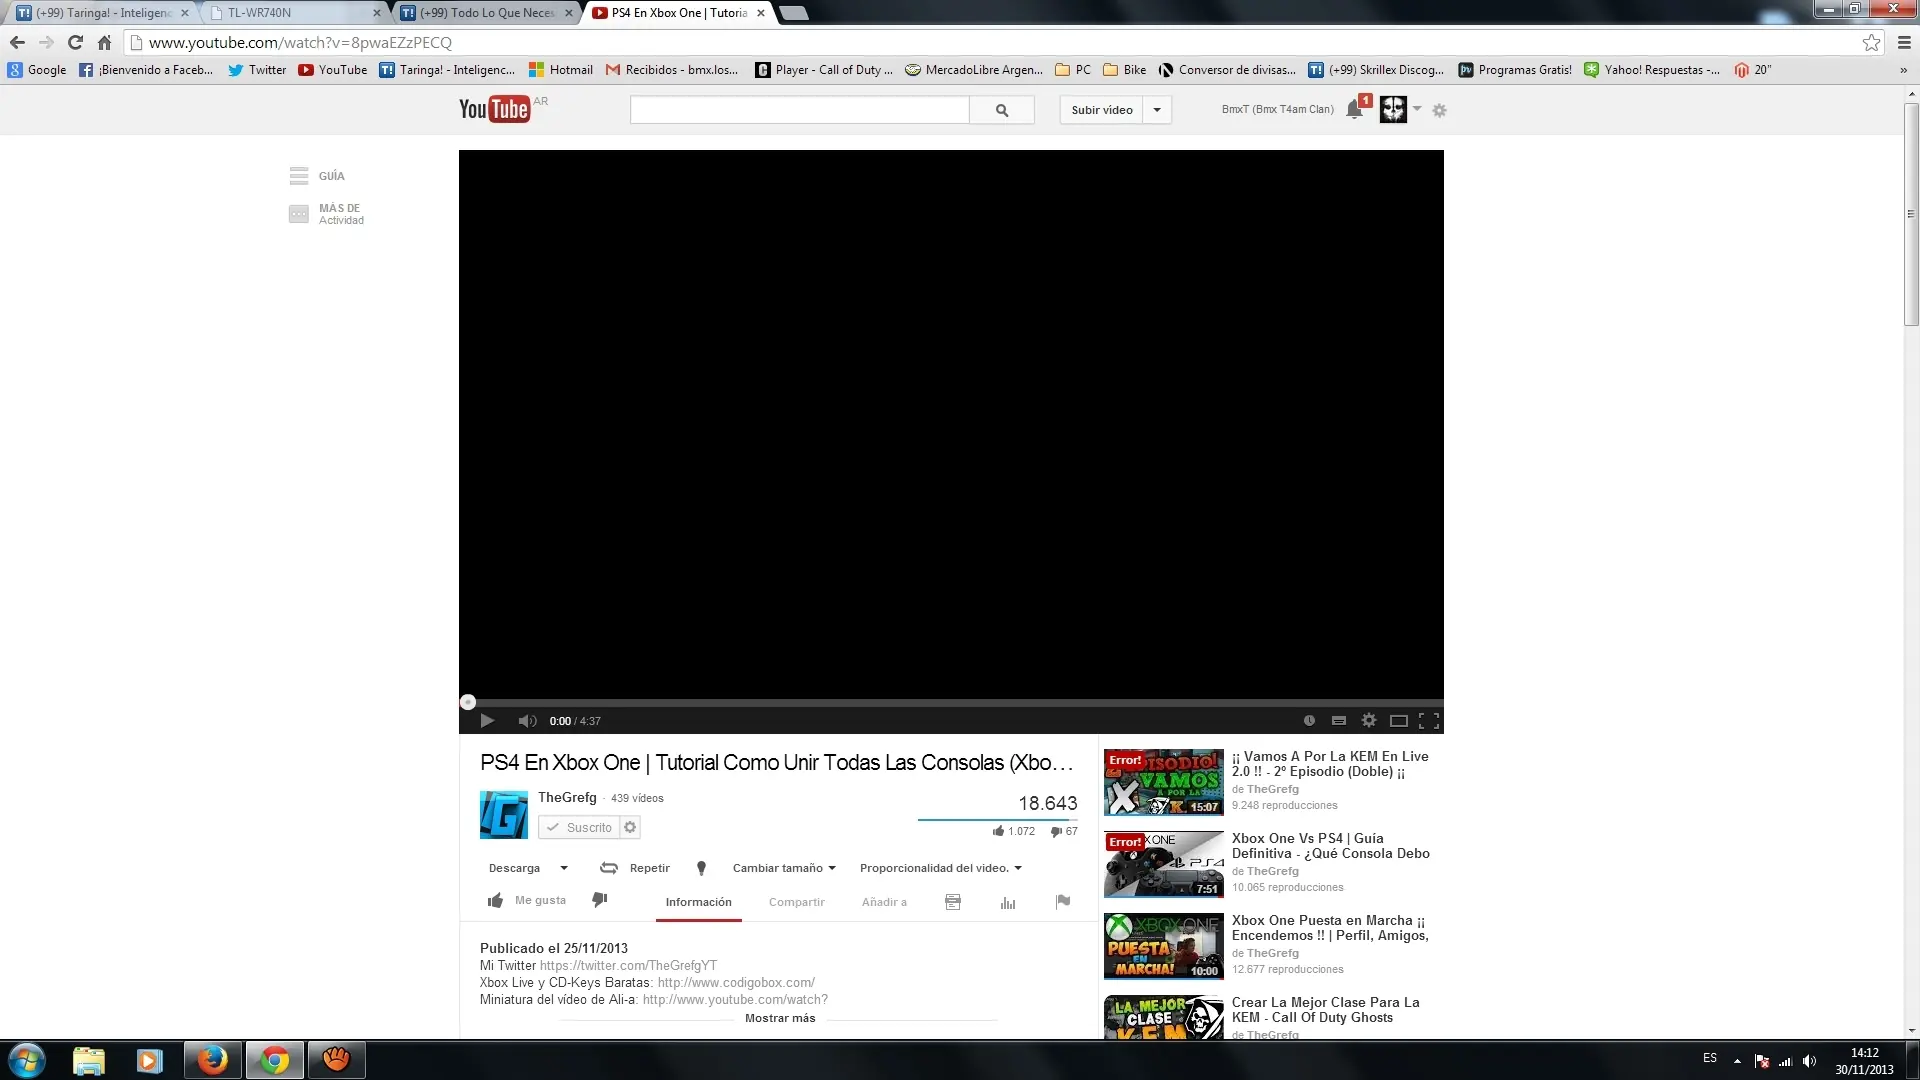Open the player quality settings gear
The width and height of the screenshot is (1920, 1080).
1369,720
